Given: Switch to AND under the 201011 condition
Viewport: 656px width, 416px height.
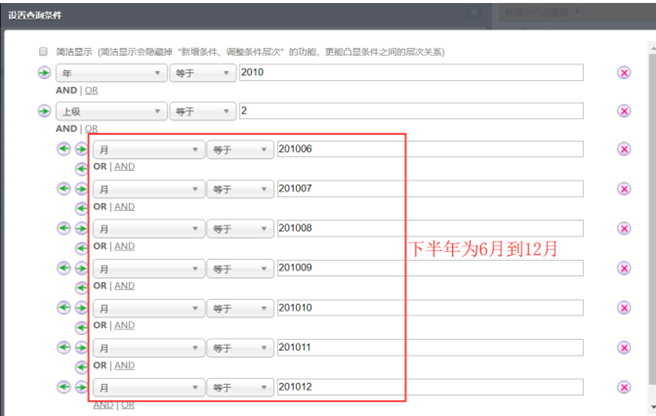Looking at the screenshot, I should tap(125, 365).
